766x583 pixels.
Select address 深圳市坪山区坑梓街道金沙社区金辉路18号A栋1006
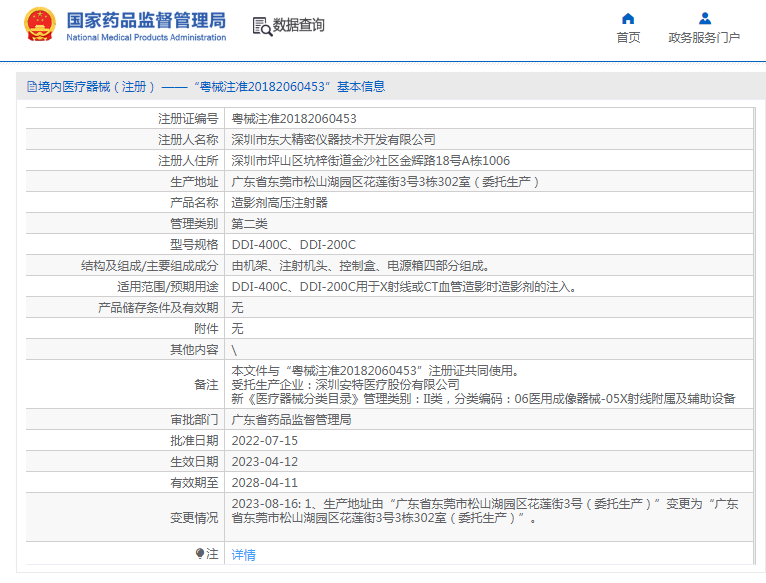pos(370,161)
